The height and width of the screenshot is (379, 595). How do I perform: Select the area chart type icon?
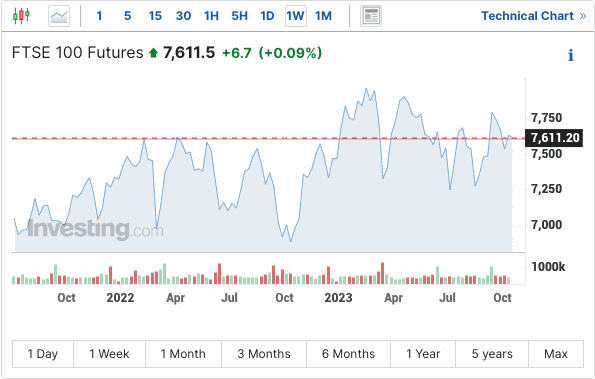(x=59, y=16)
